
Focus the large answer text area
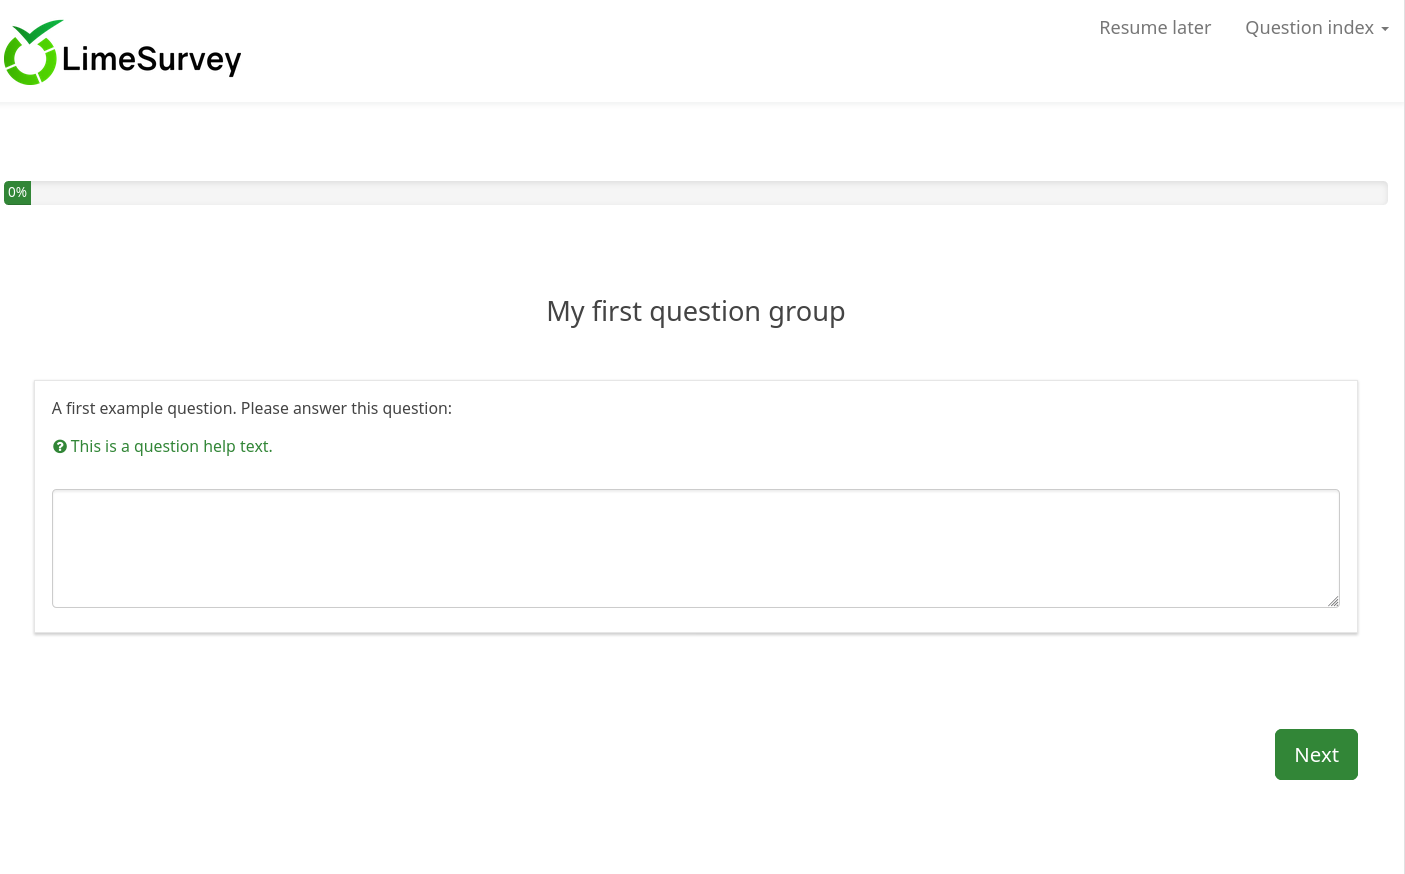[695, 548]
